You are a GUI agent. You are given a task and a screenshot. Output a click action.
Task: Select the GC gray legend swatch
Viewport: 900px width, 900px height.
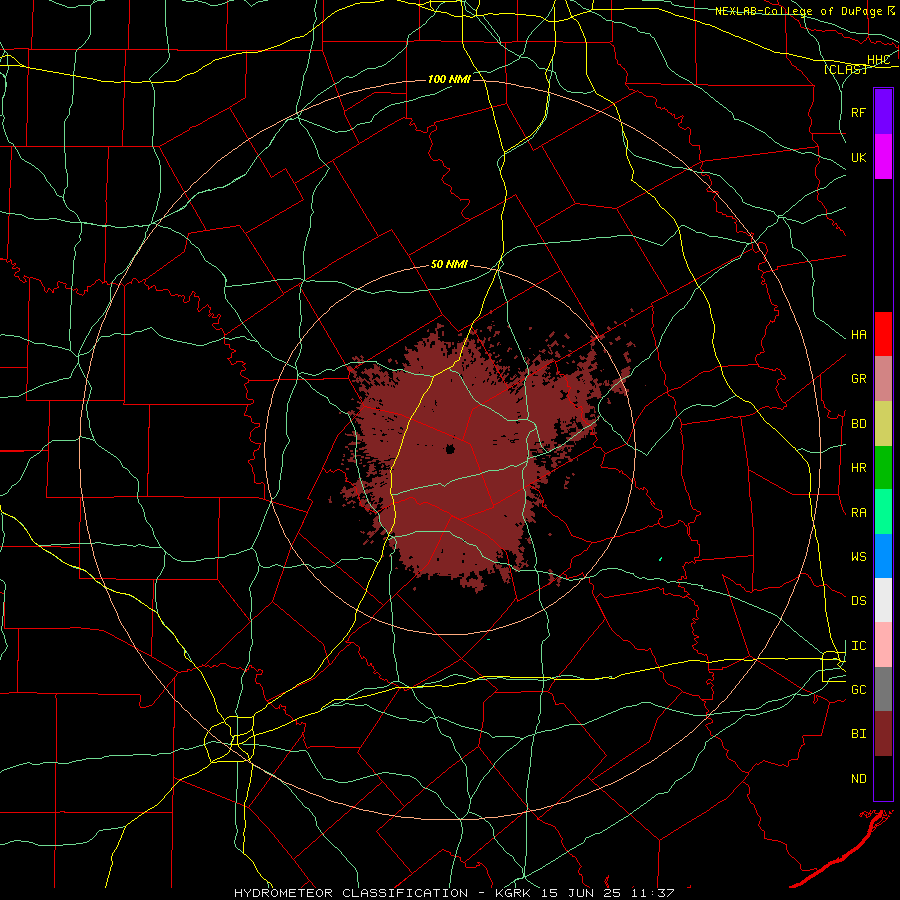tap(883, 689)
